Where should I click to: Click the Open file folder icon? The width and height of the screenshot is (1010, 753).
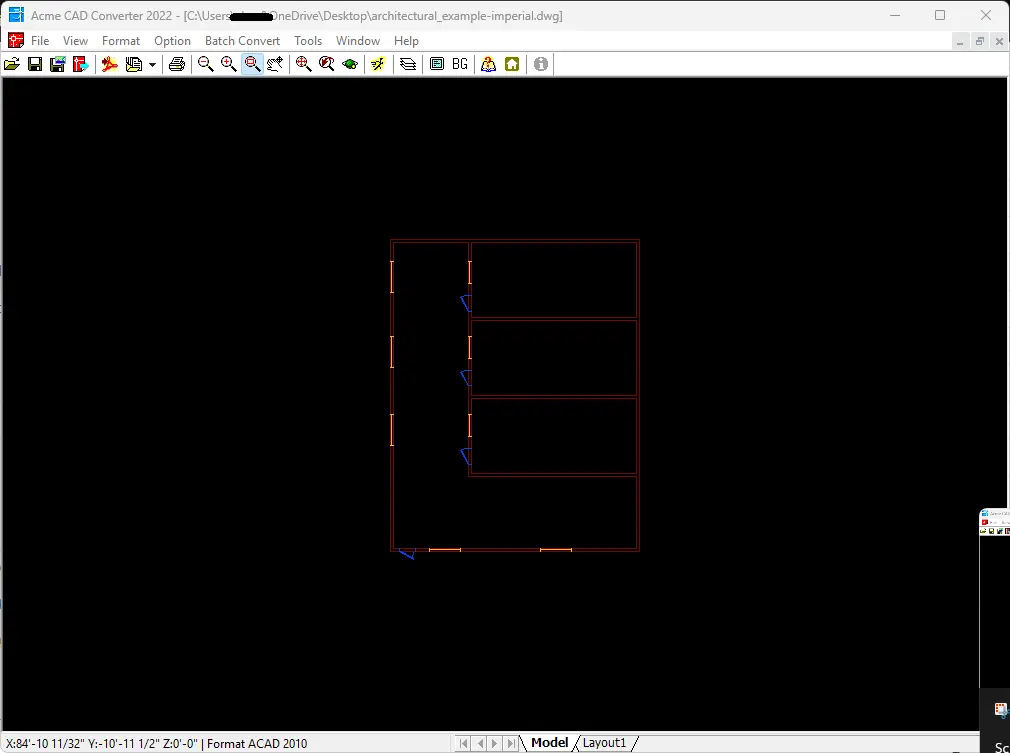pyautogui.click(x=12, y=64)
